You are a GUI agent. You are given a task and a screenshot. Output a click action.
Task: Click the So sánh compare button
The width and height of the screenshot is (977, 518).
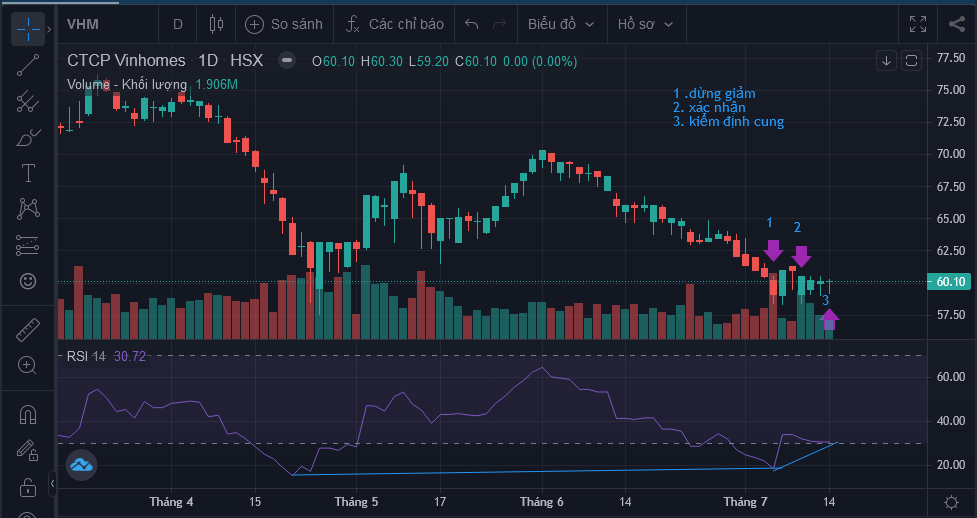click(284, 23)
